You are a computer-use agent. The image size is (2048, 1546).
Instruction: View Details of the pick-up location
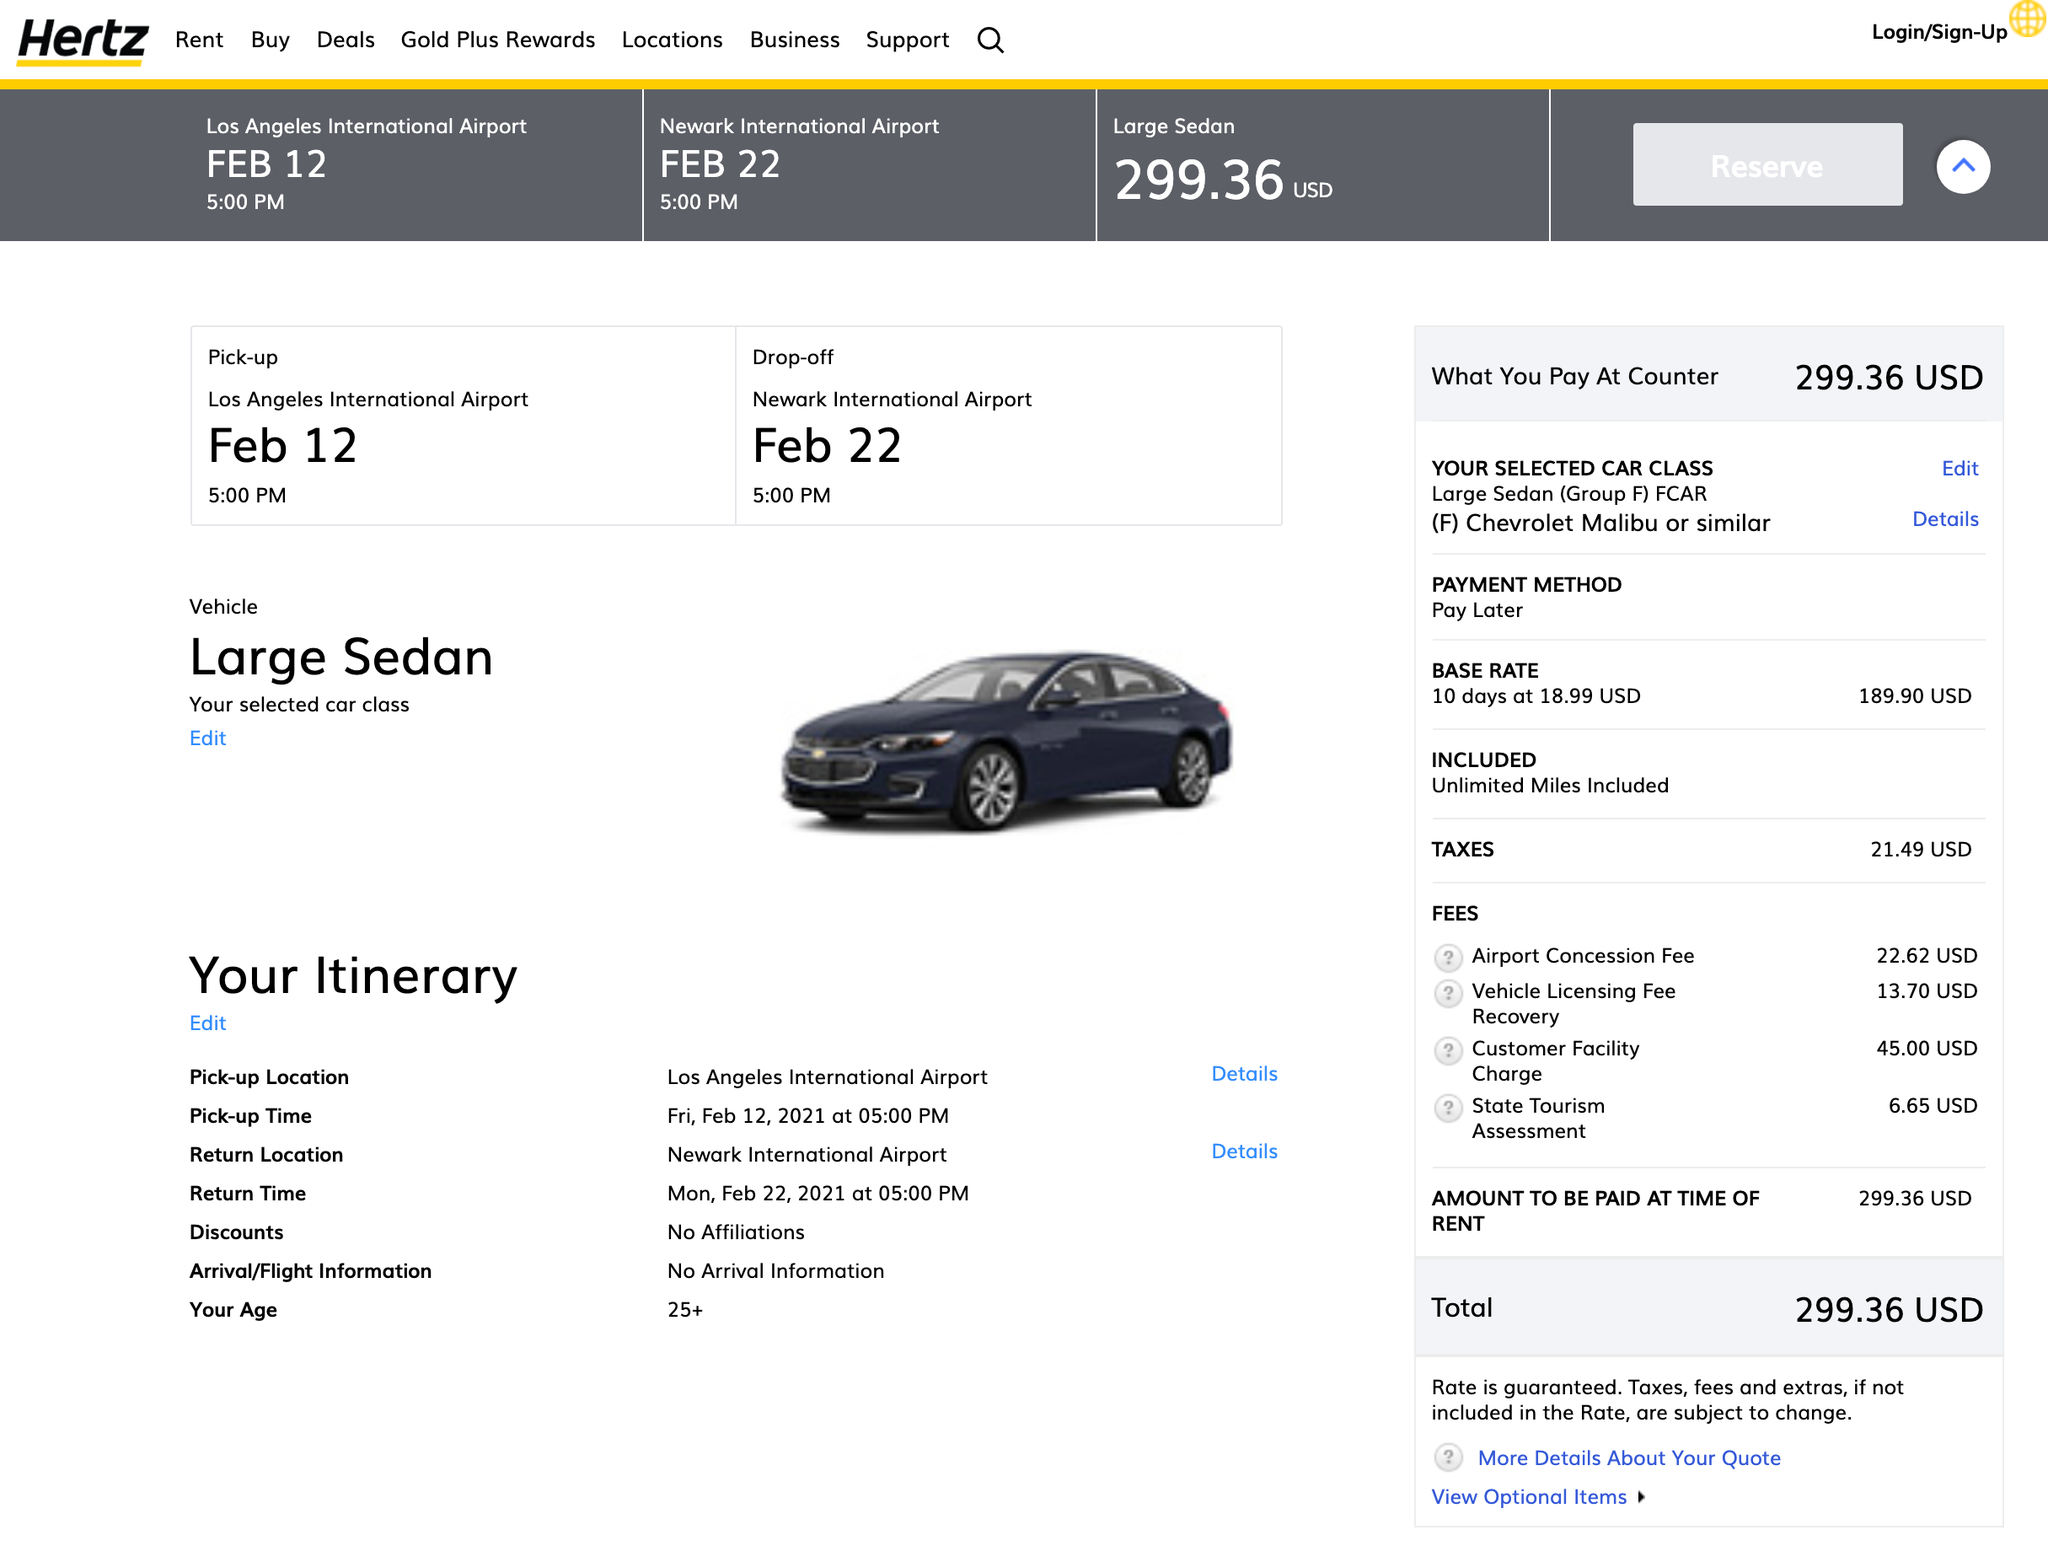pos(1243,1073)
